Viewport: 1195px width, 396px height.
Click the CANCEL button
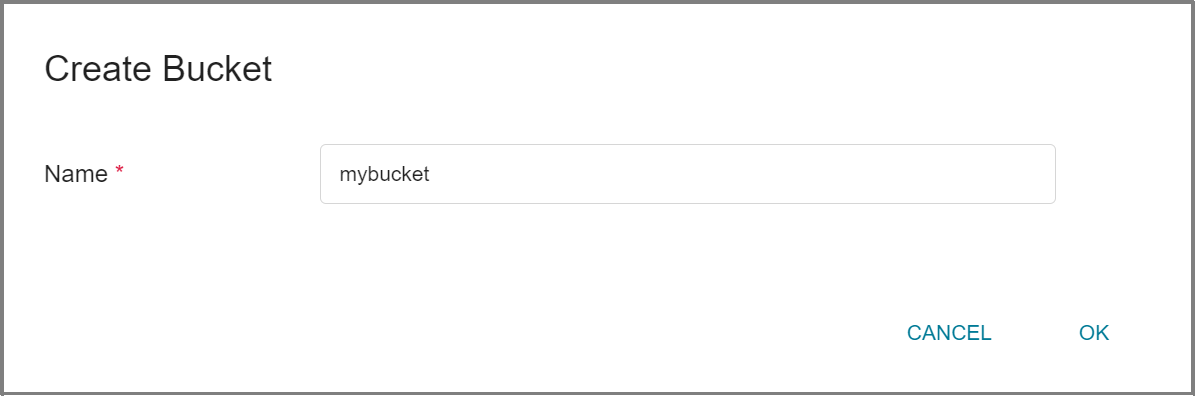pyautogui.click(x=949, y=333)
